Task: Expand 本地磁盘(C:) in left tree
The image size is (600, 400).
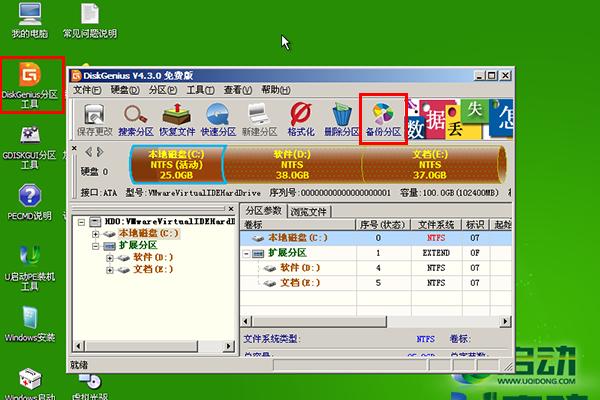Action: (x=95, y=234)
